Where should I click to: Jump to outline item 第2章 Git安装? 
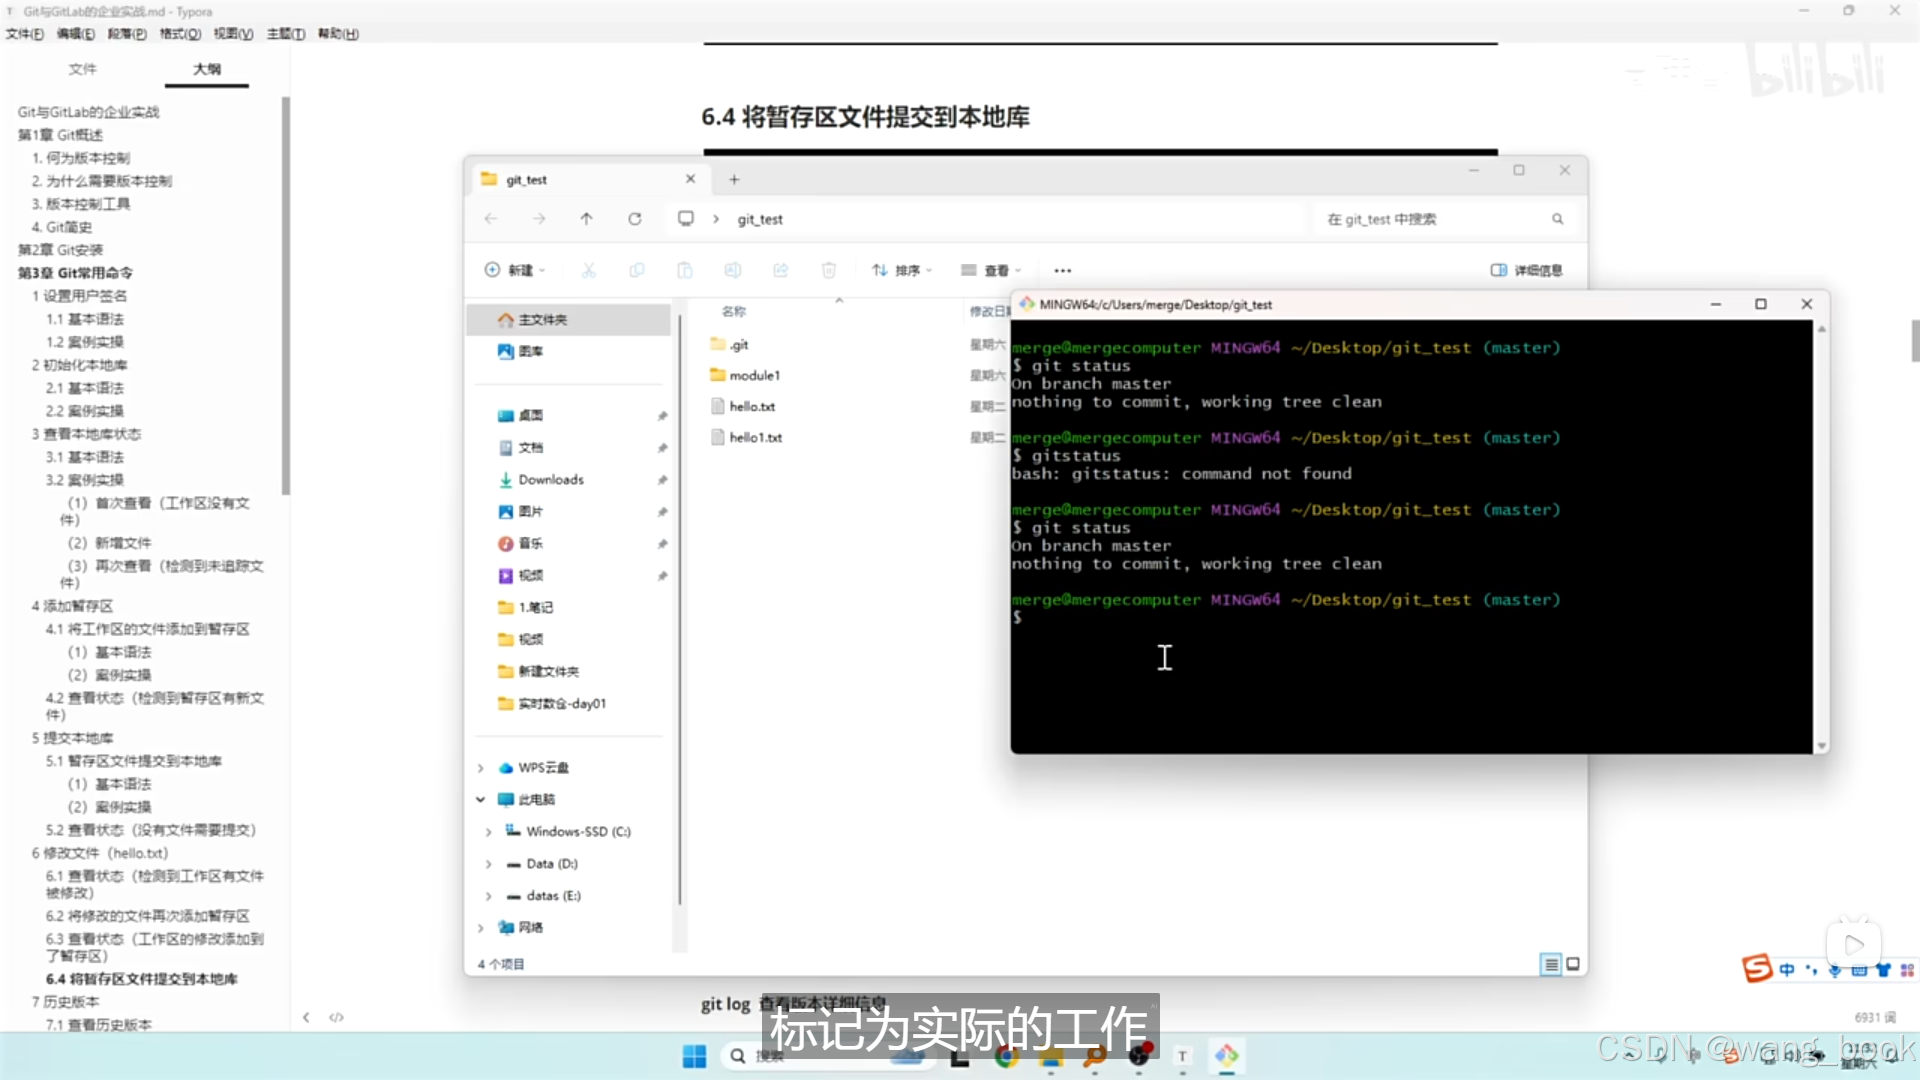[61, 250]
